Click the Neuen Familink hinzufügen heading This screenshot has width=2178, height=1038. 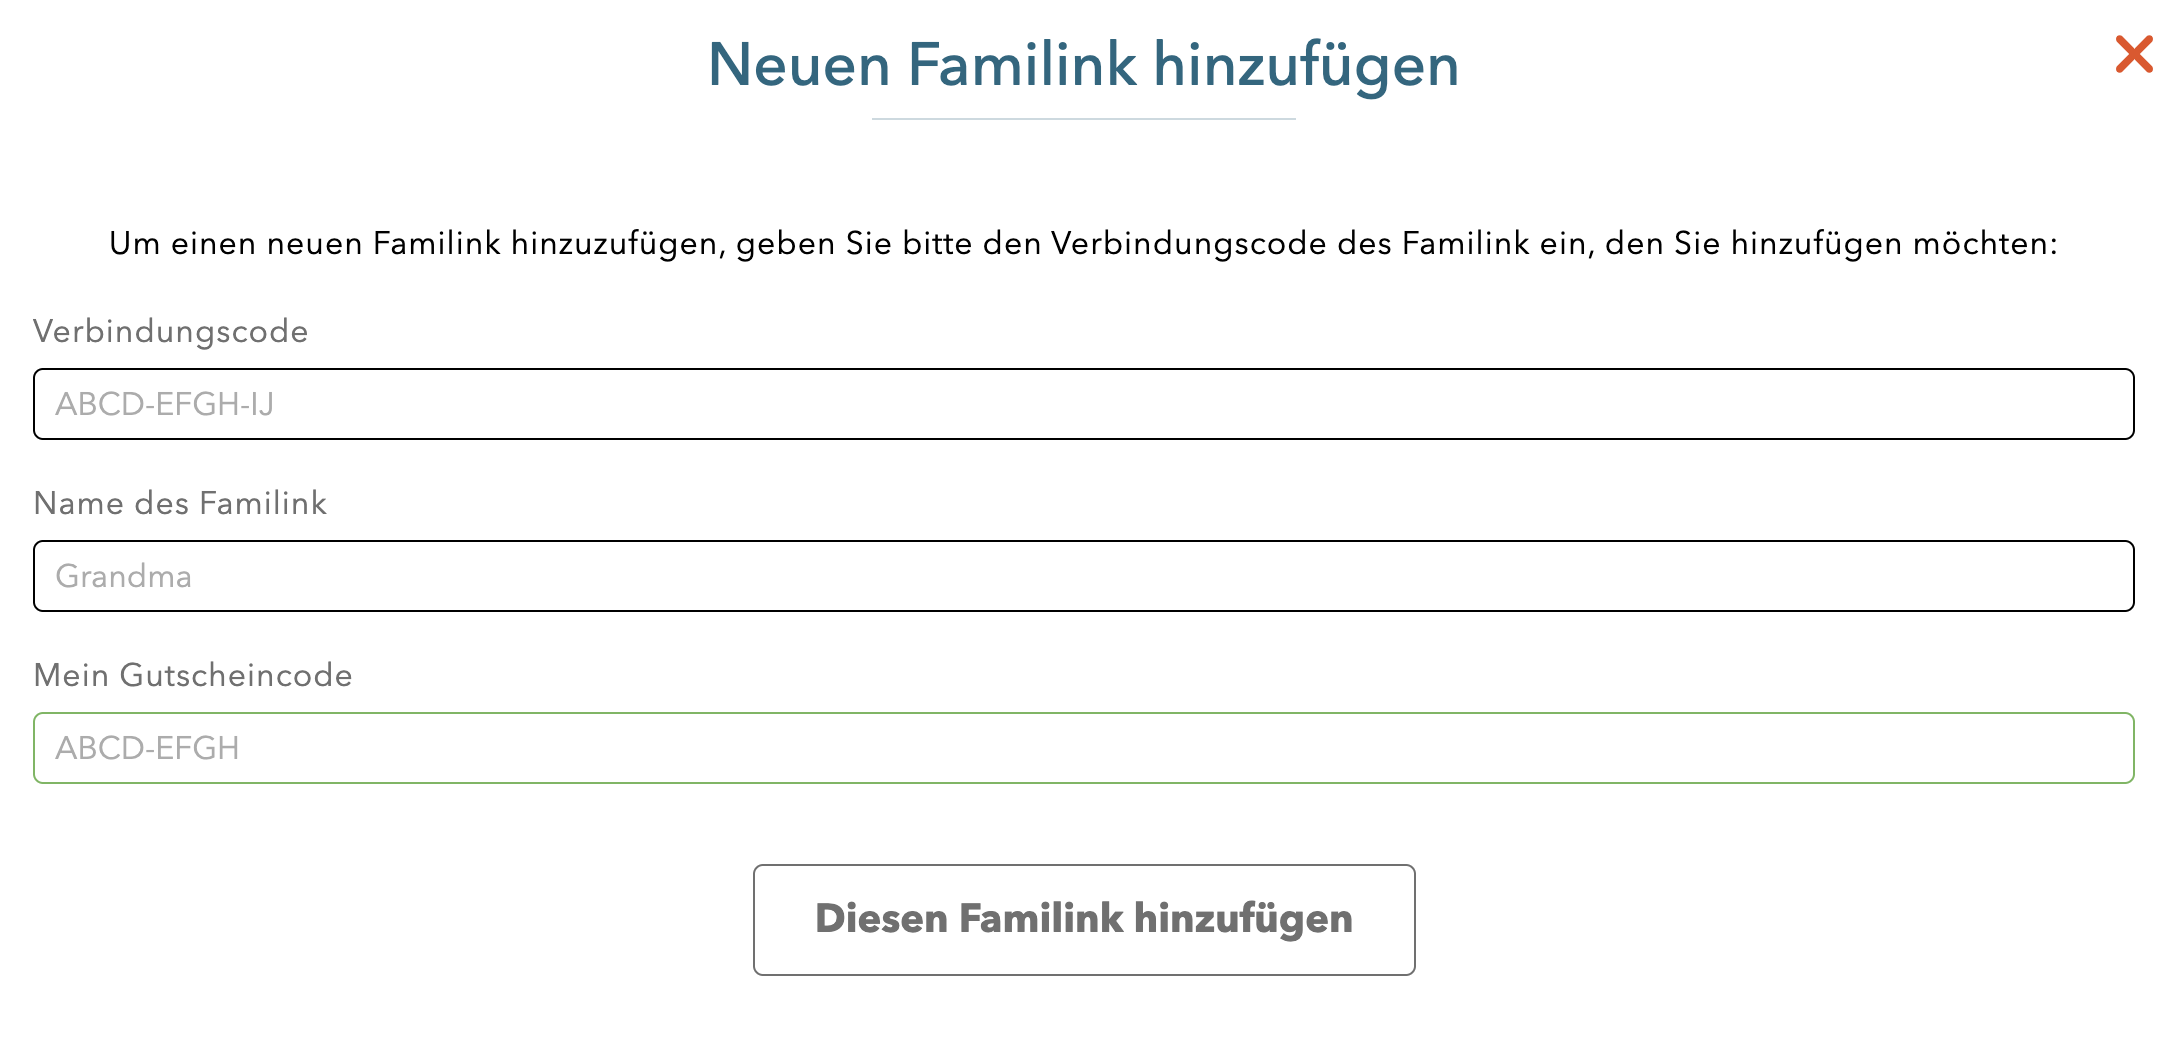(1083, 65)
